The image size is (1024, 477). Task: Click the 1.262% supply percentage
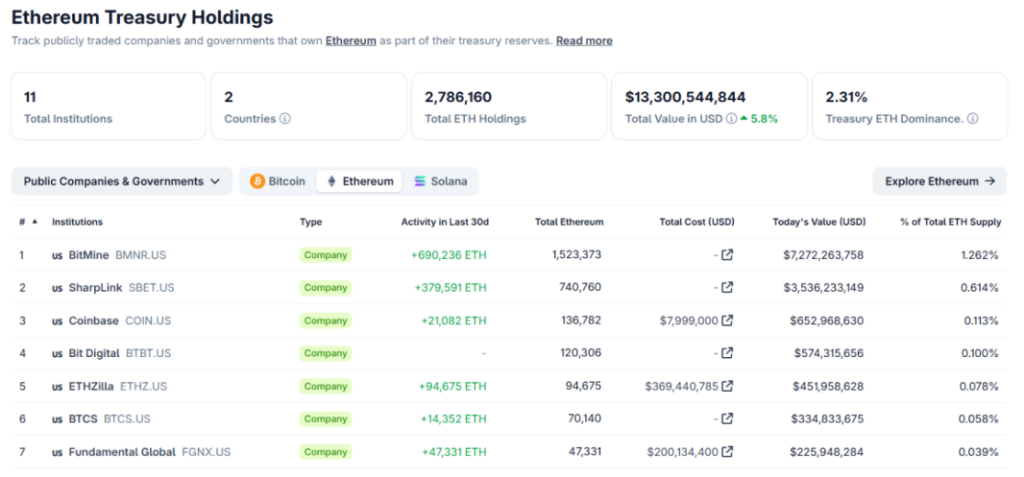click(x=980, y=255)
